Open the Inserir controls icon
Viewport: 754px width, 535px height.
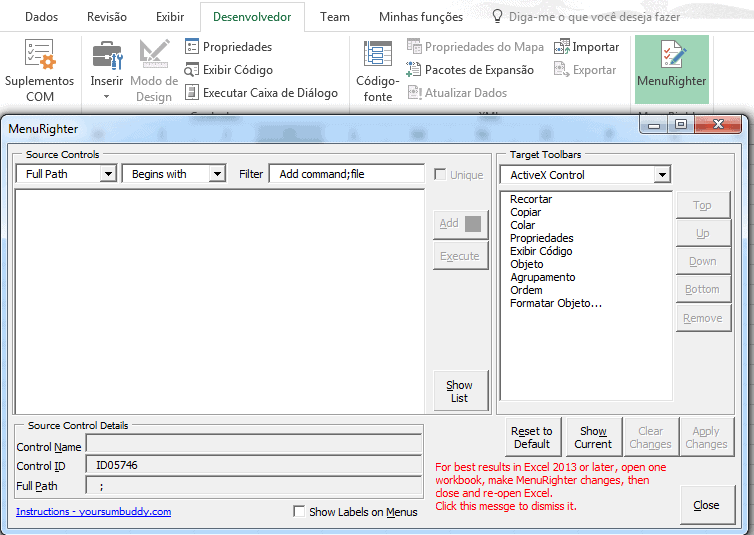pyautogui.click(x=106, y=57)
